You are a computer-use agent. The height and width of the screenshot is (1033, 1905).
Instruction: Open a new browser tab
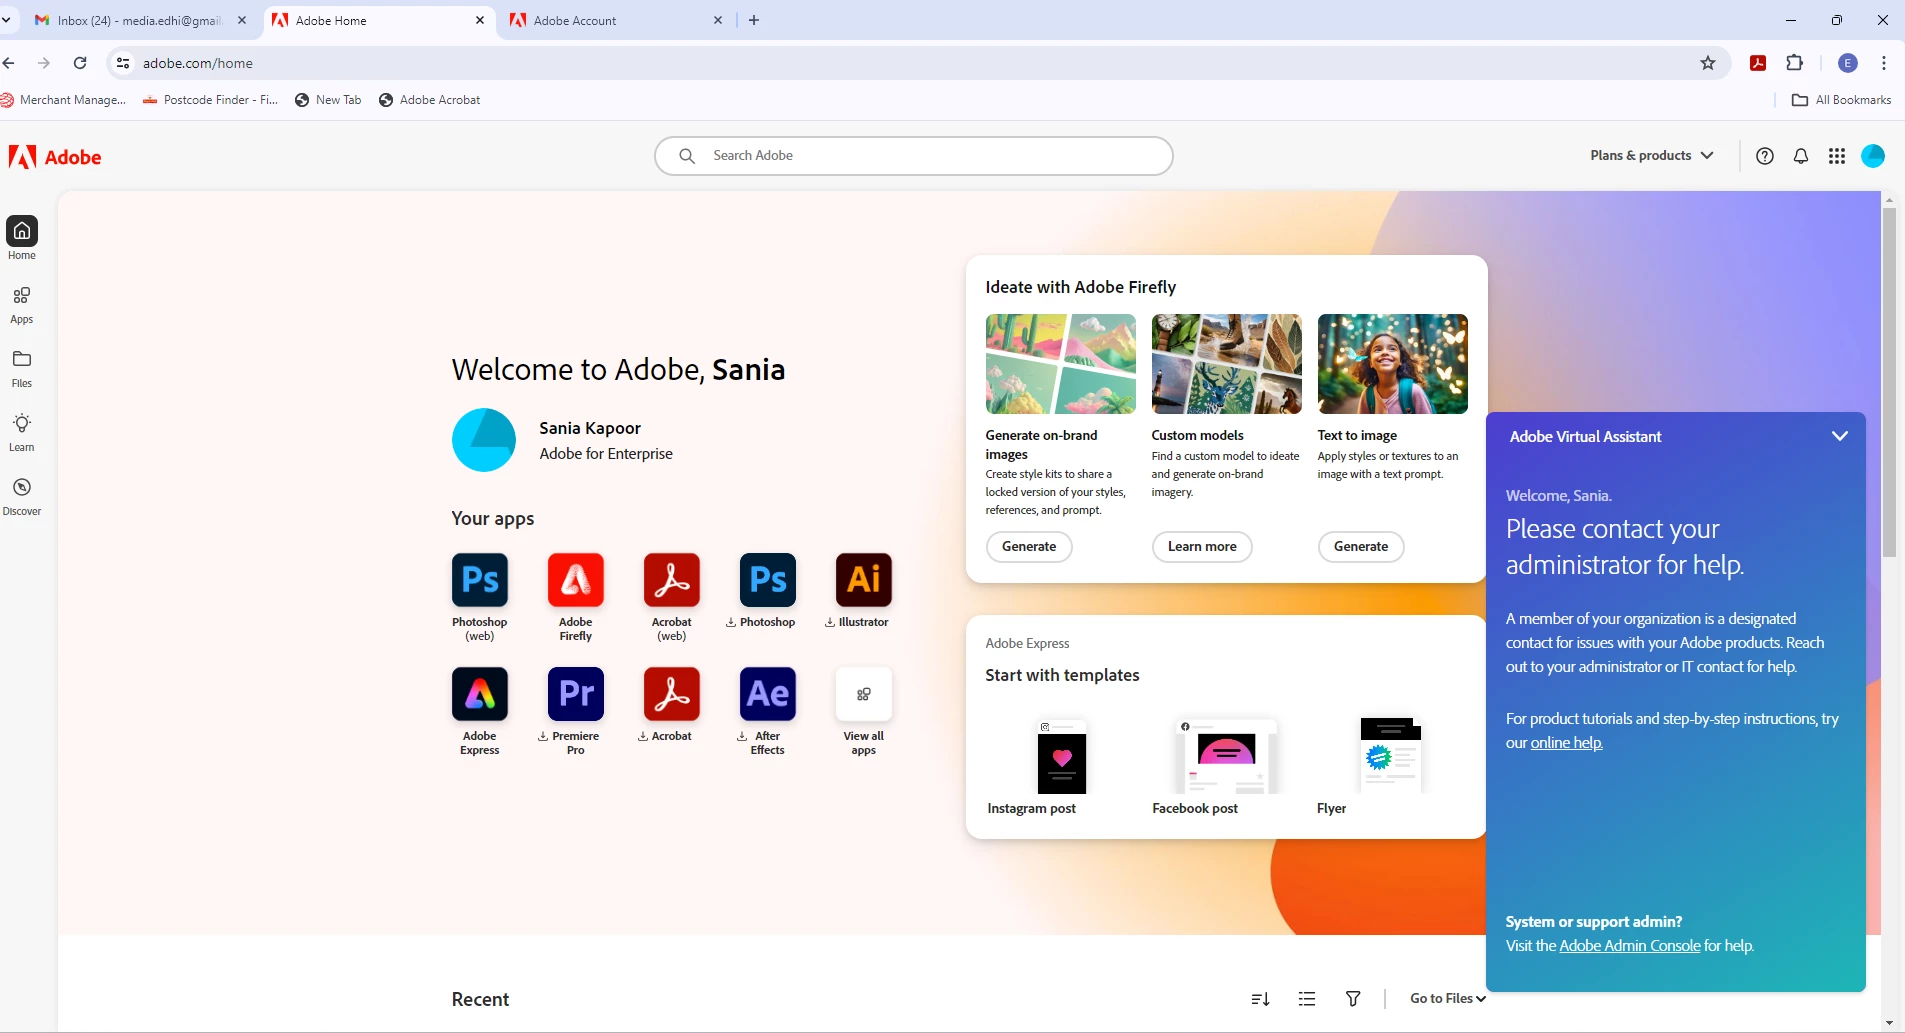(754, 20)
